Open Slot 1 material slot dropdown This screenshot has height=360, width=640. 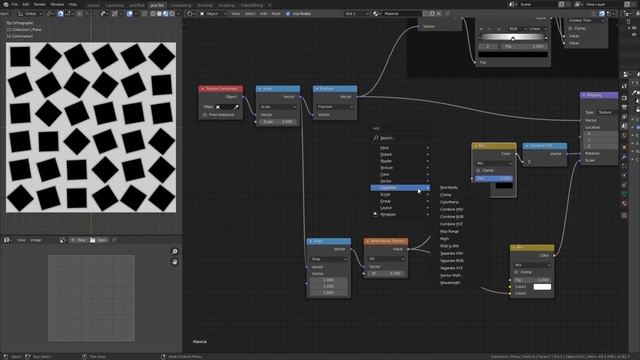pos(356,13)
